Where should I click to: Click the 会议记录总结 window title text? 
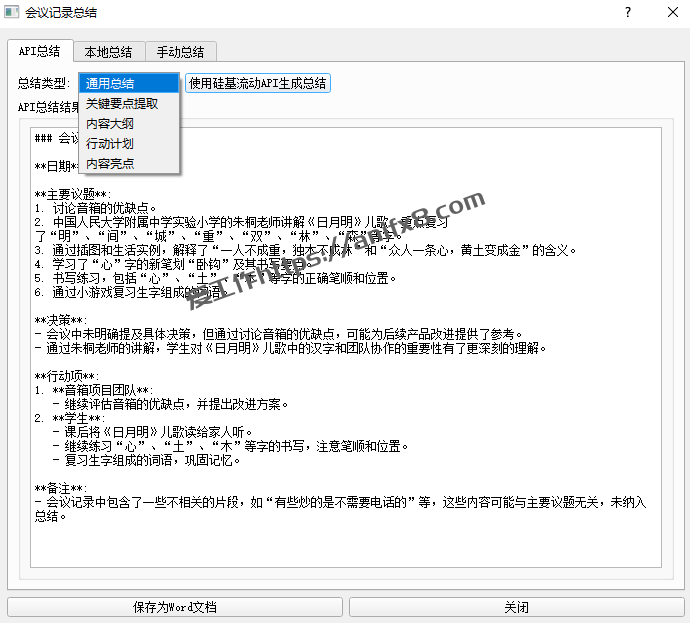[x=62, y=12]
